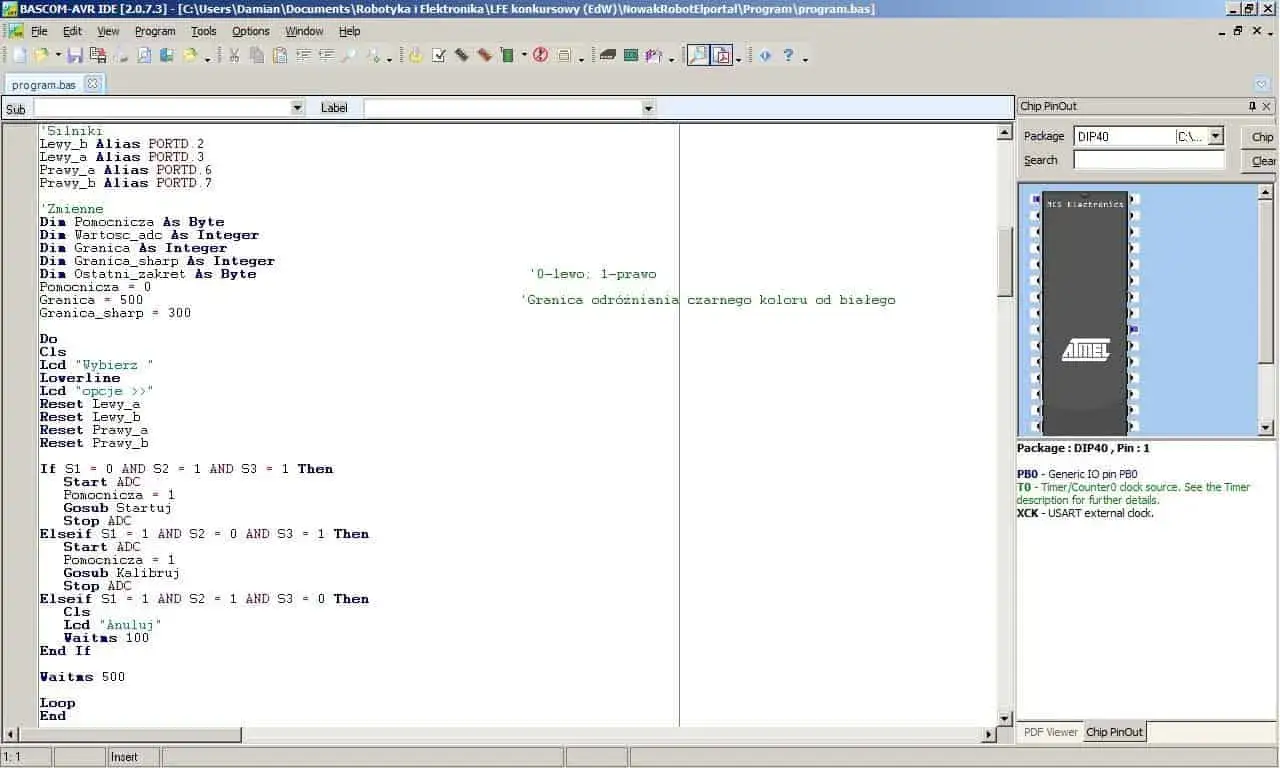Click the code editor vertical scrollbar thumb
This screenshot has width=1280, height=768.
point(1005,260)
